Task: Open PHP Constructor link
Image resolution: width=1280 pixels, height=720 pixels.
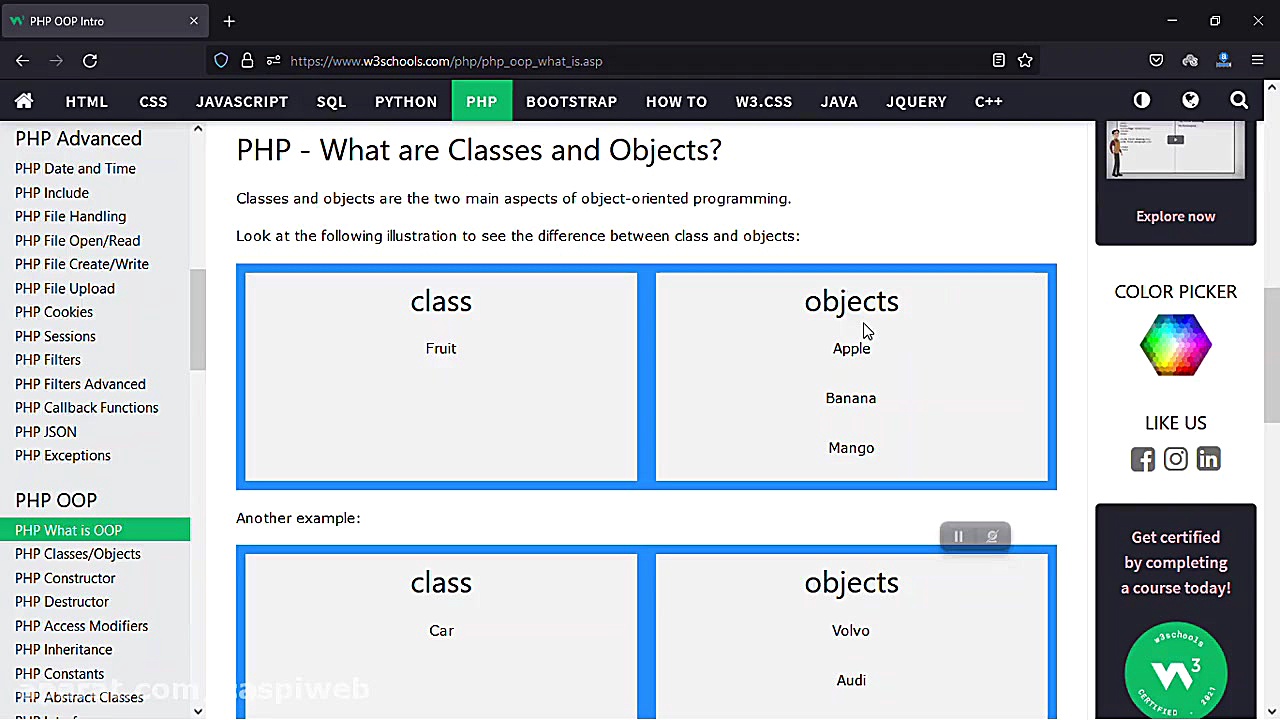Action: [x=65, y=578]
